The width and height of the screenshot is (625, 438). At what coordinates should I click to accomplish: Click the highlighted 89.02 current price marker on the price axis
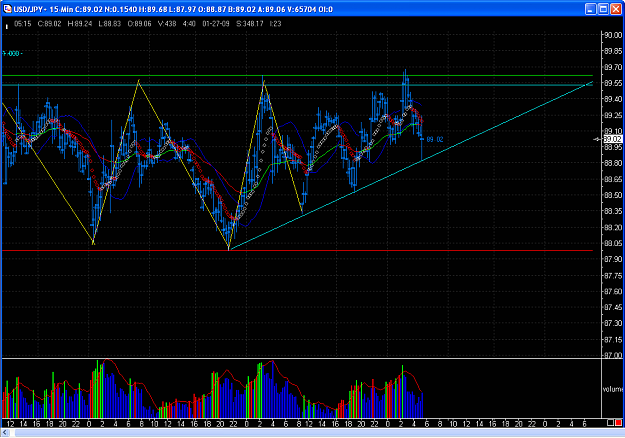613,139
